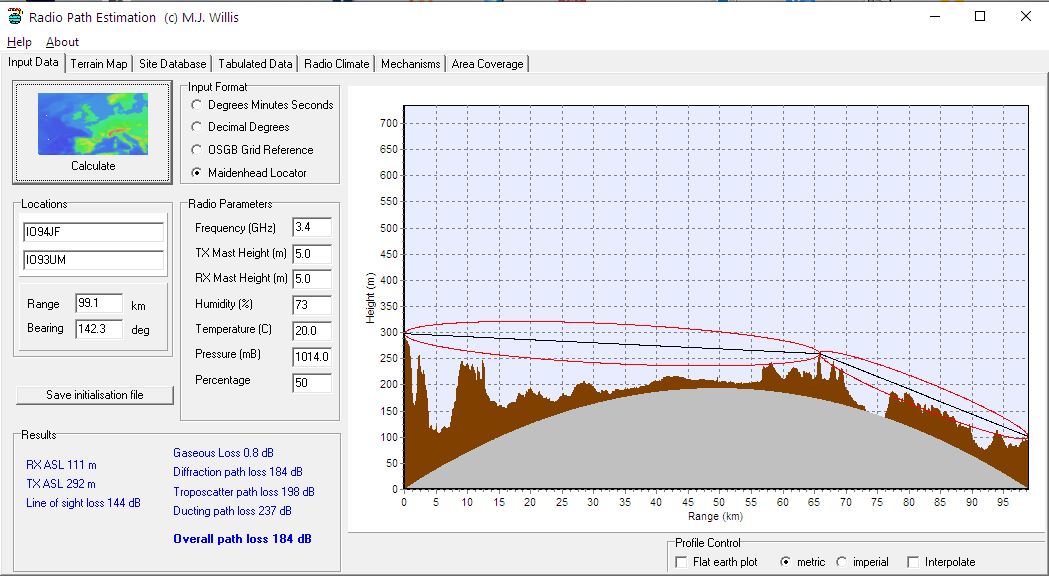Viewport: 1049px width, 576px height.
Task: Click the IO94JF locator field
Action: coord(93,233)
